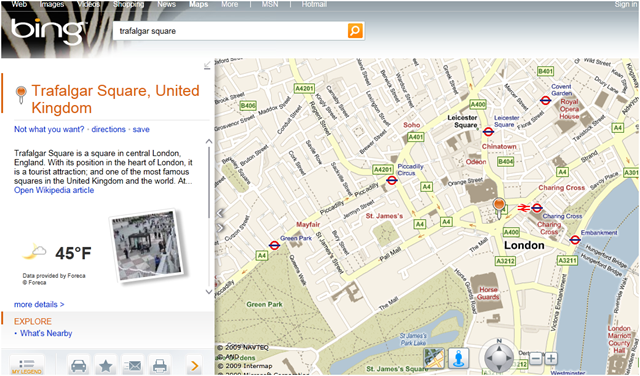Open the Web tab

(x=19, y=4)
